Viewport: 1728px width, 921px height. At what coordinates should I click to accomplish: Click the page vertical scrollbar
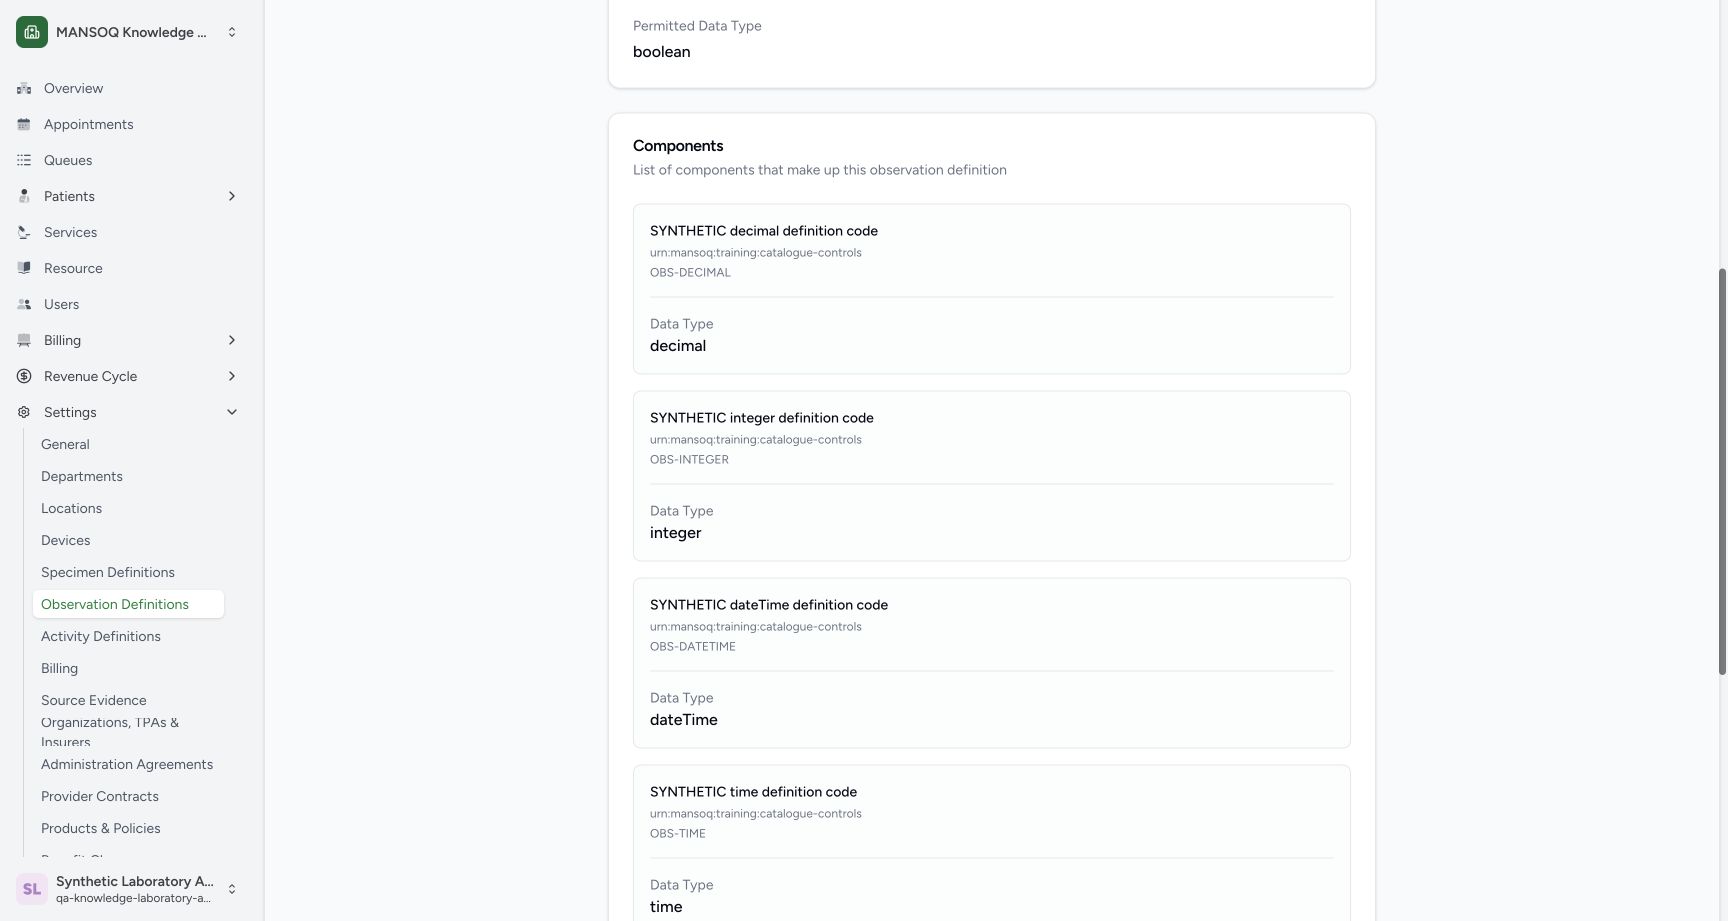coord(1722,471)
